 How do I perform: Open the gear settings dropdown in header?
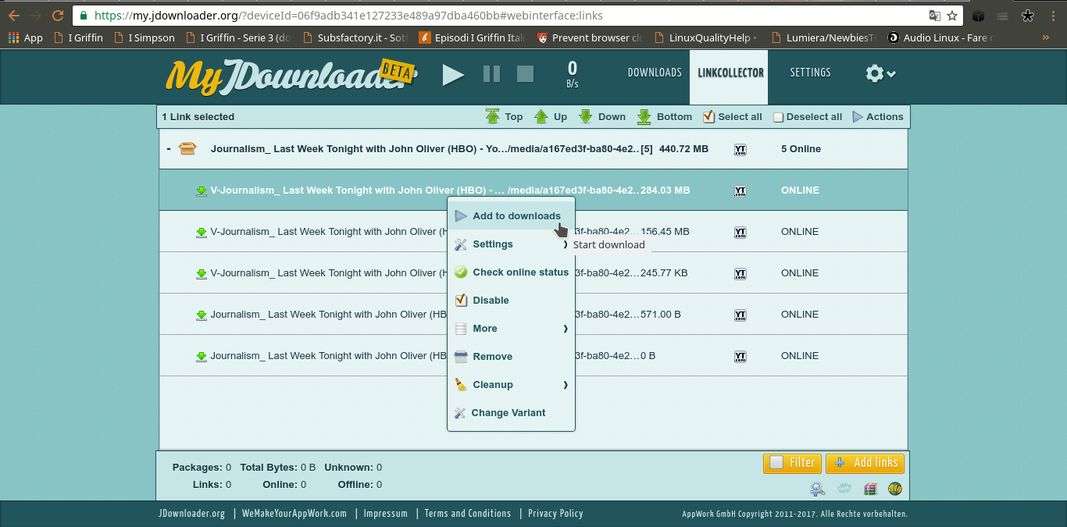(880, 73)
